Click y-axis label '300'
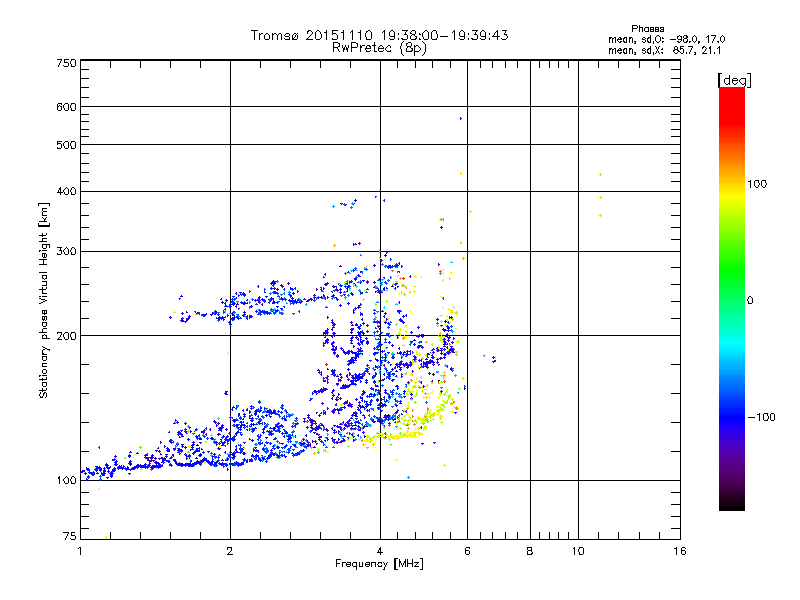800x600 pixels. (x=66, y=251)
